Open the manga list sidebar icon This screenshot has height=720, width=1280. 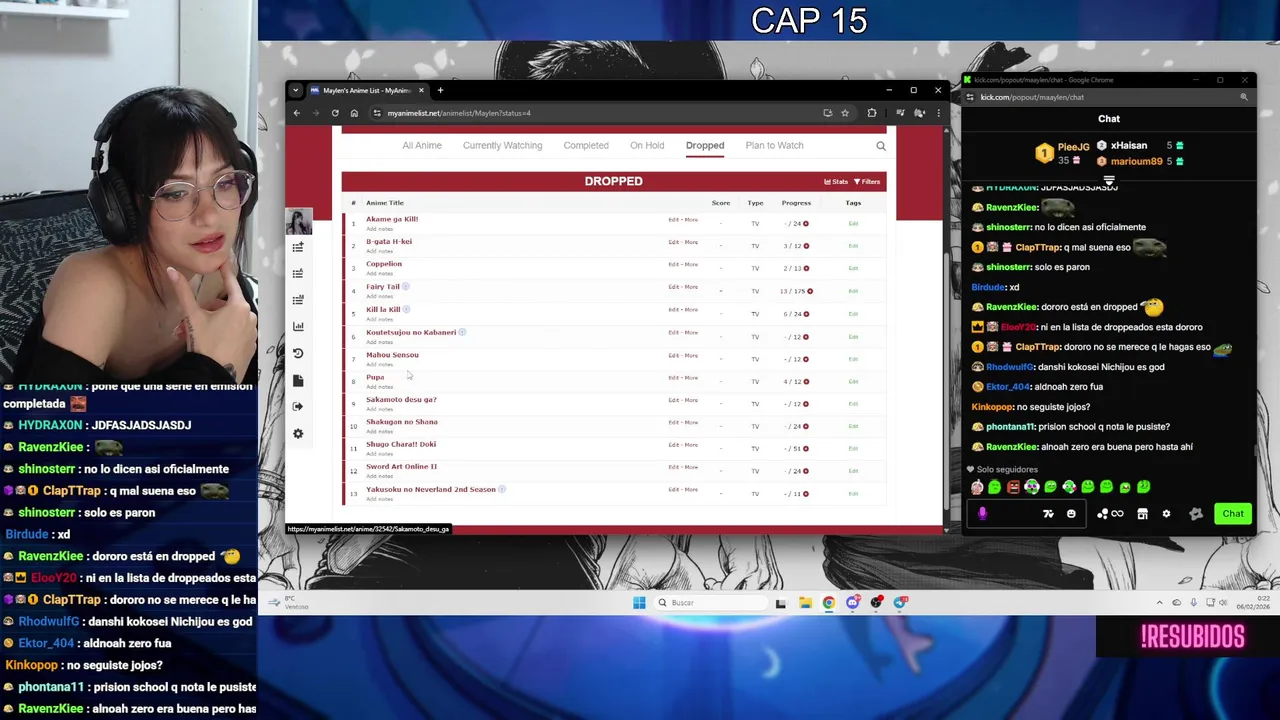point(298,300)
